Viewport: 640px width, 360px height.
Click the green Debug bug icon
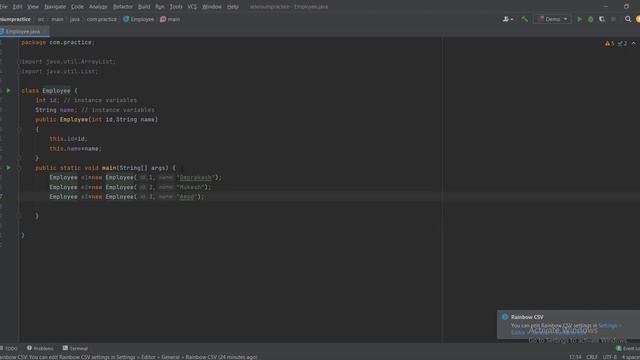(x=590, y=19)
